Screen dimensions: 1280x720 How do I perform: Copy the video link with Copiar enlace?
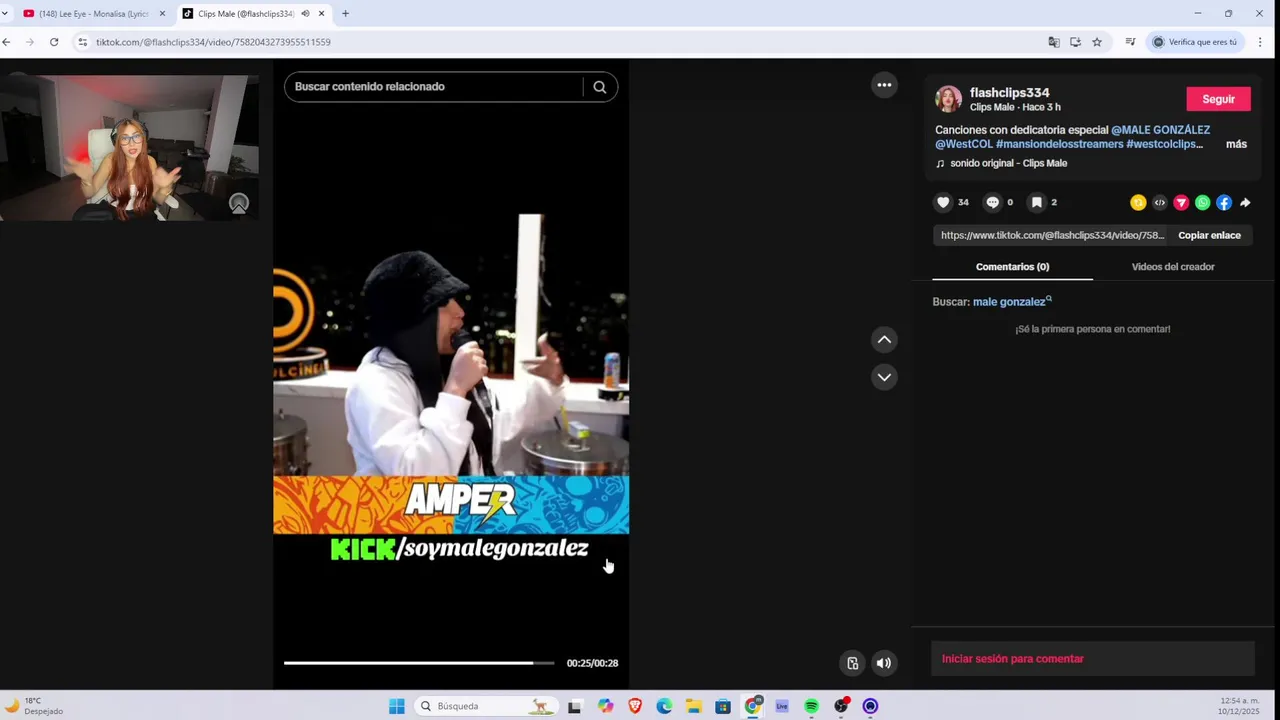[1209, 235]
